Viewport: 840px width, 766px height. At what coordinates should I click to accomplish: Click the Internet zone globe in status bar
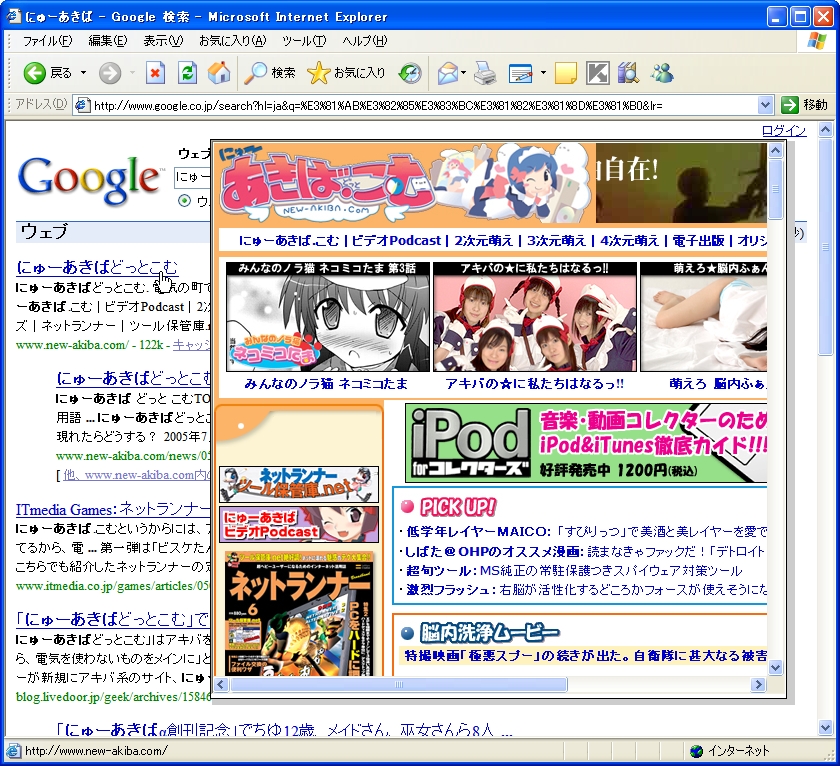click(696, 751)
